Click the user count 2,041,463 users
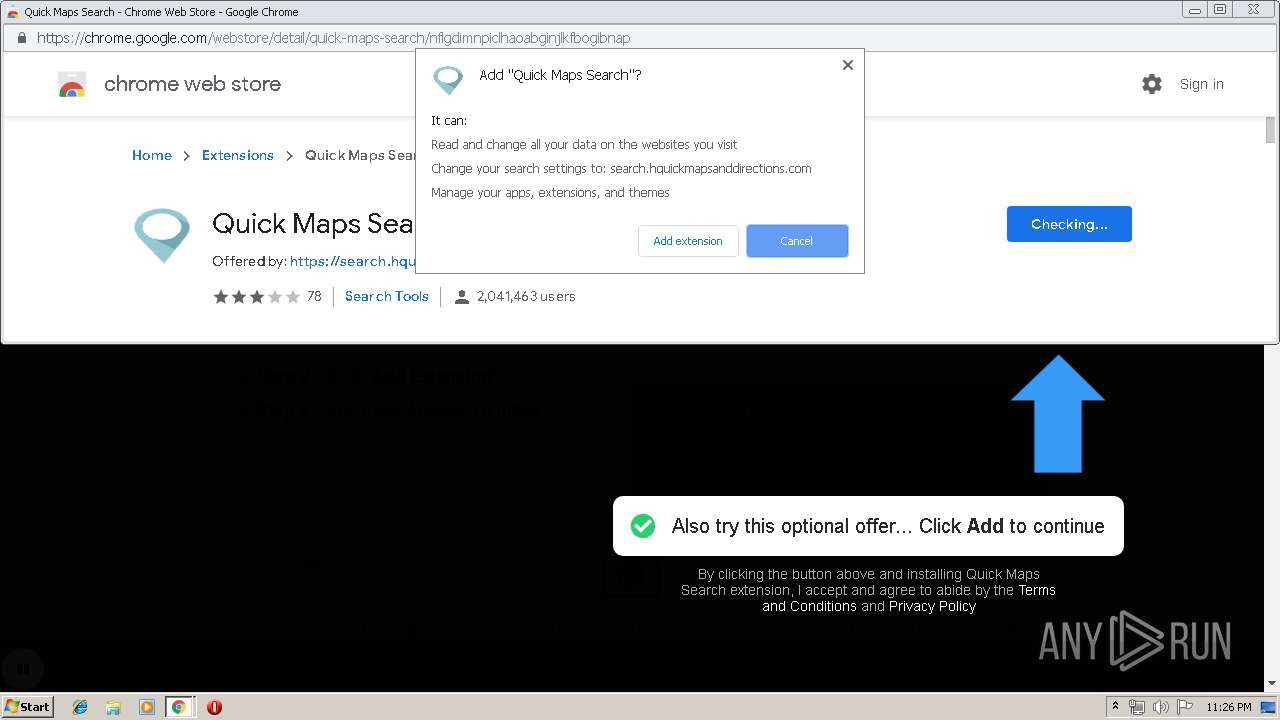The image size is (1280, 720). click(x=526, y=296)
